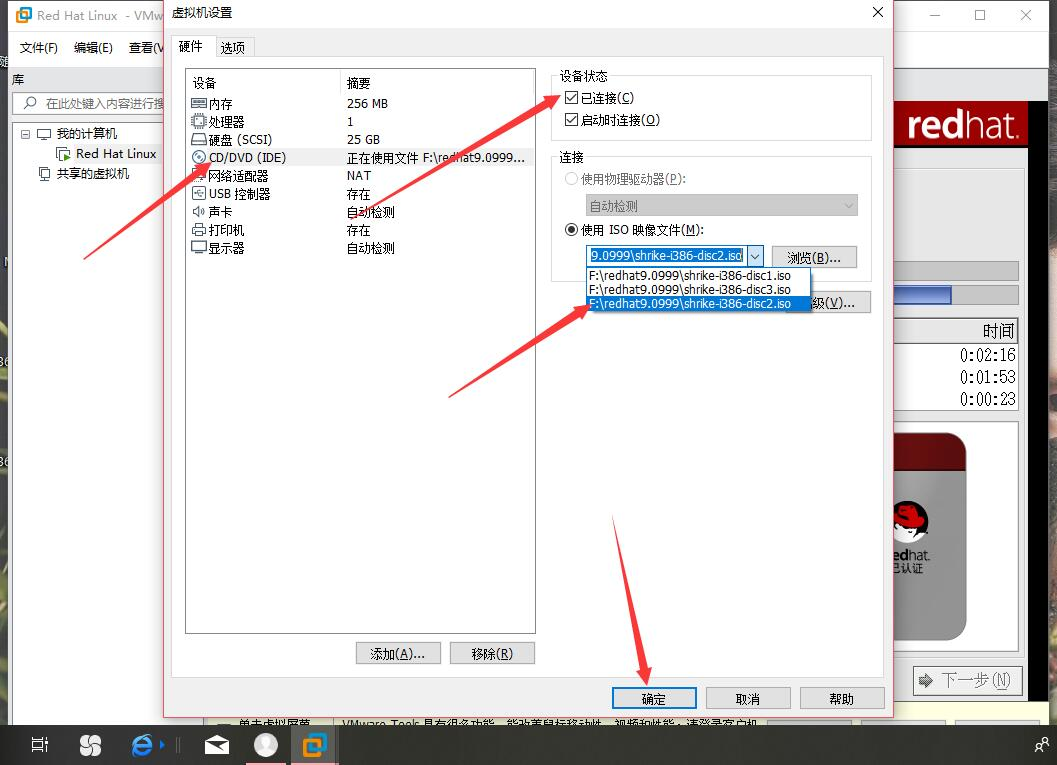The image size is (1057, 765).
Task: Confirm with the OK (确定) button
Action: tap(654, 699)
